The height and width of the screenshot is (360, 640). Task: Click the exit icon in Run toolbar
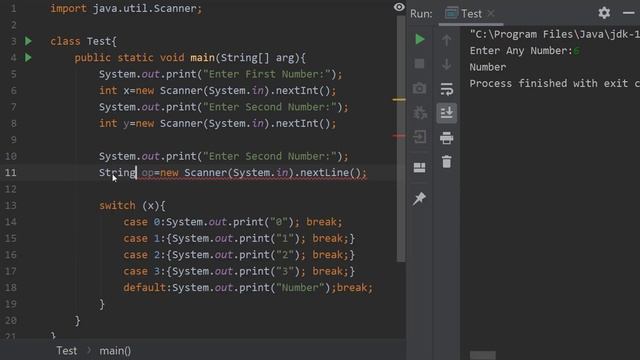coord(420,137)
